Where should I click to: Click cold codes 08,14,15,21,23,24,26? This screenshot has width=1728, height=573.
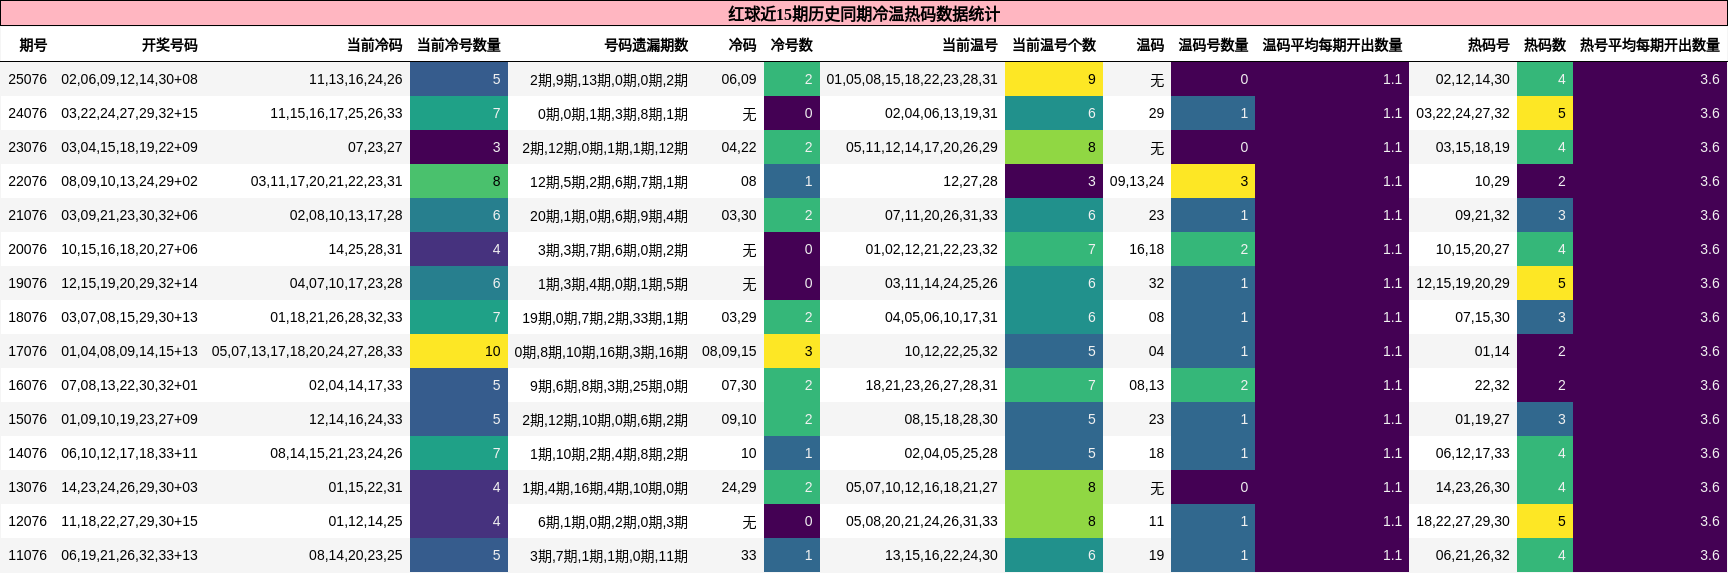pos(336,453)
